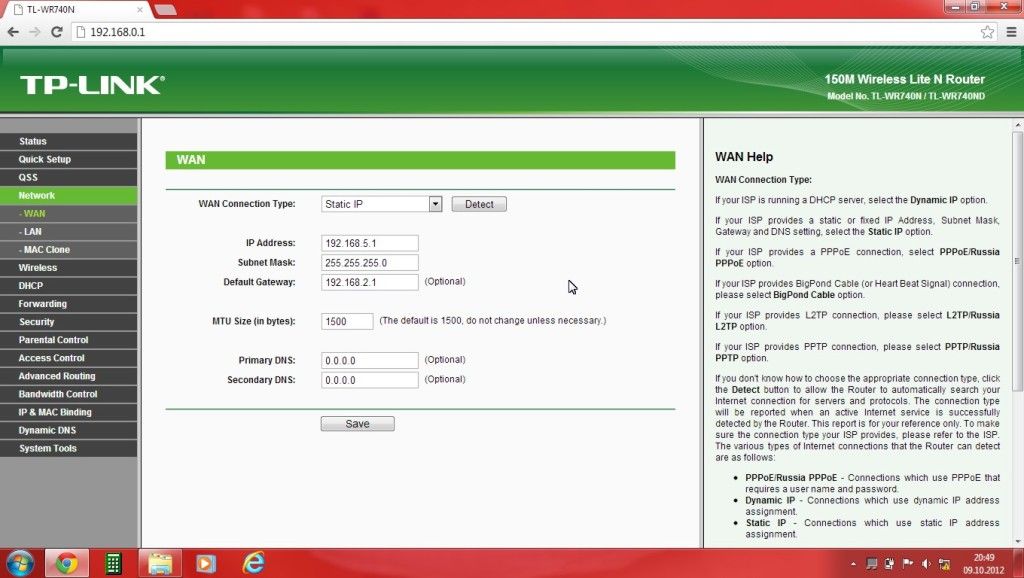Open System Tools menu
Viewport: 1024px width, 578px height.
69,448
